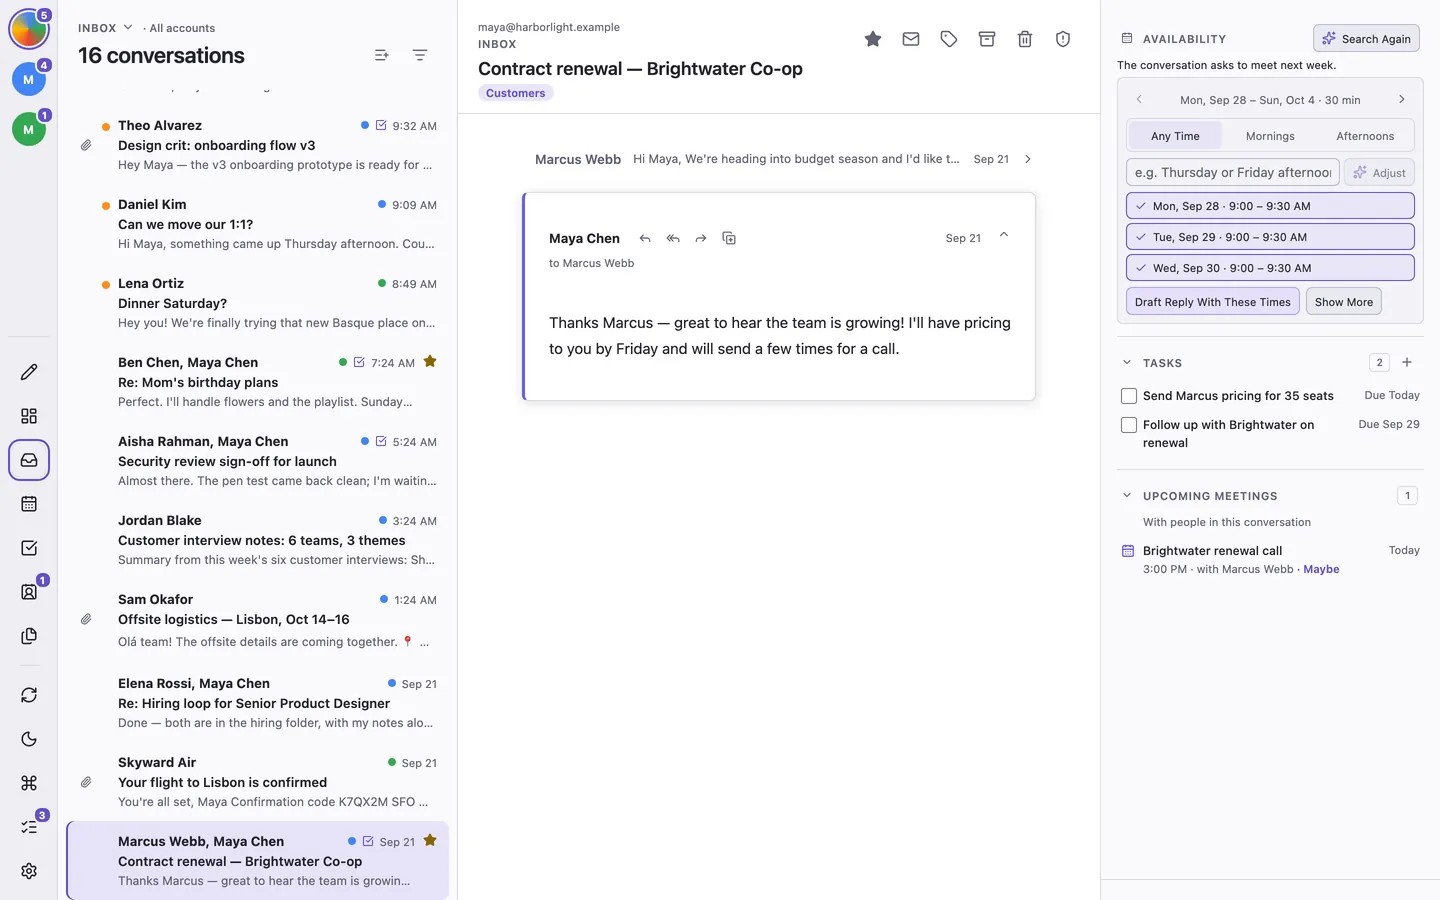1440x900 pixels.
Task: Open the INBOX folder dropdown
Action: [105, 28]
